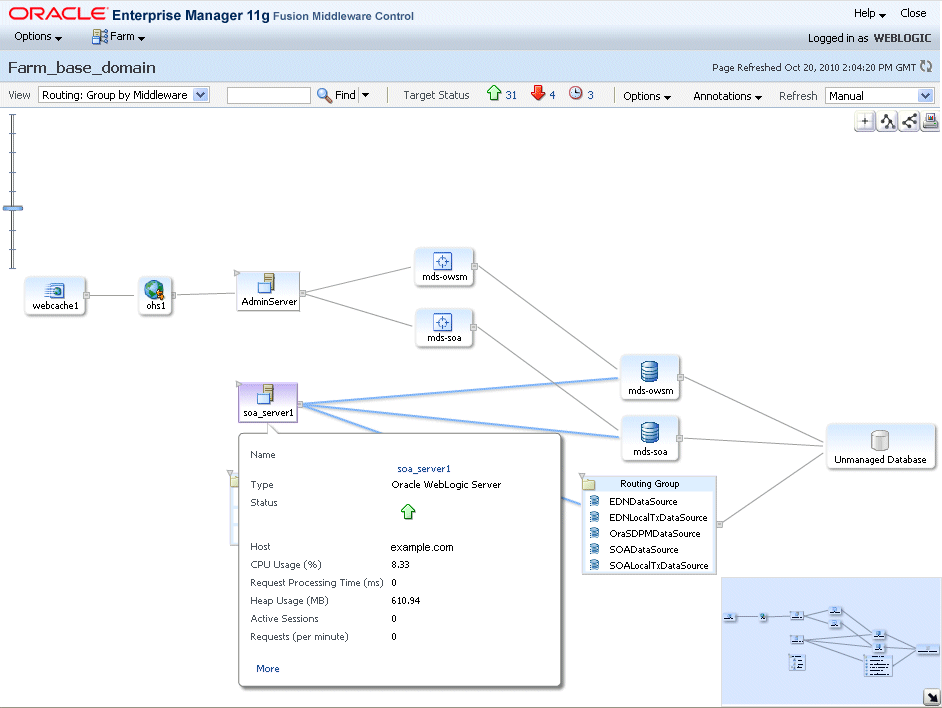The height and width of the screenshot is (708, 942).
Task: Open the top Options menu
Action: (38, 37)
